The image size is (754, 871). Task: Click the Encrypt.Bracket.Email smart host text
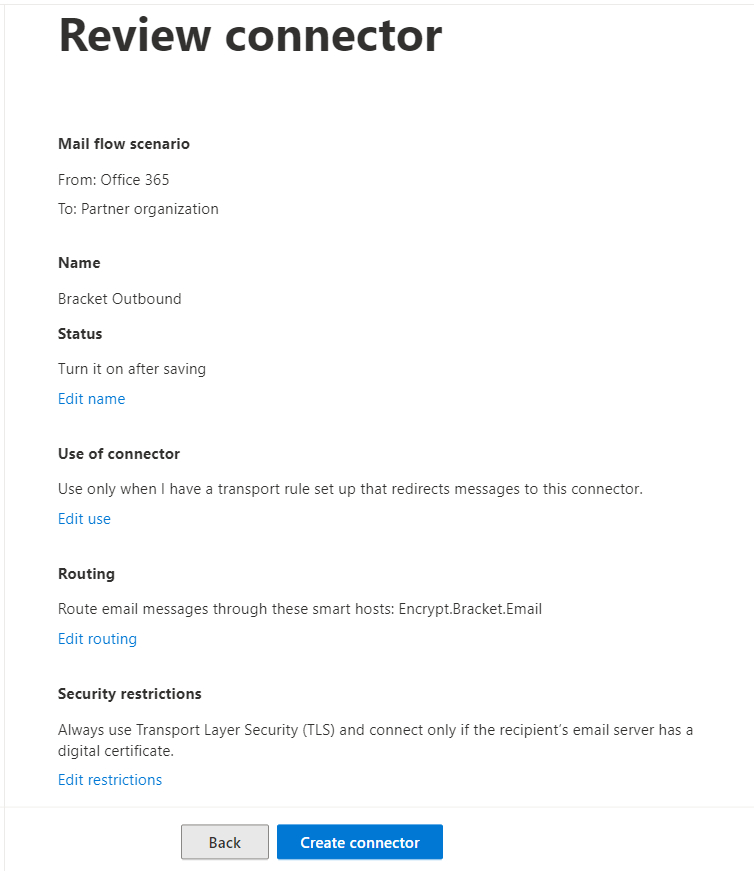click(470, 609)
